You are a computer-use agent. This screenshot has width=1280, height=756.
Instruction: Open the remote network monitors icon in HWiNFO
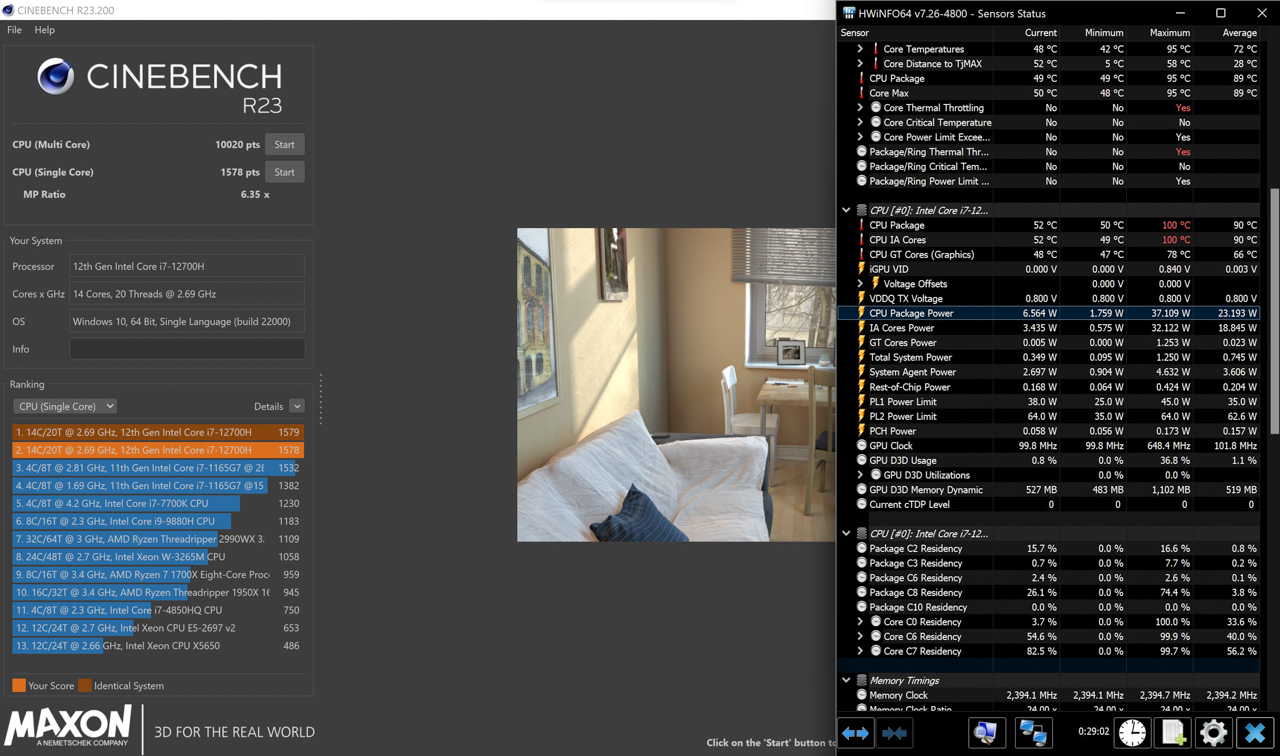tap(1033, 733)
